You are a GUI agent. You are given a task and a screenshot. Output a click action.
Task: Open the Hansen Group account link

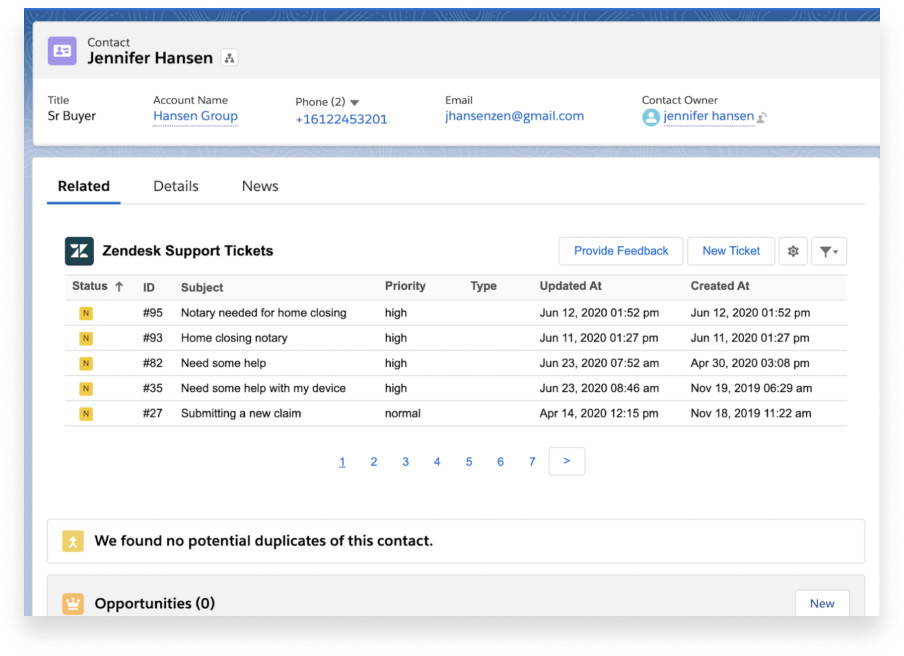point(195,116)
